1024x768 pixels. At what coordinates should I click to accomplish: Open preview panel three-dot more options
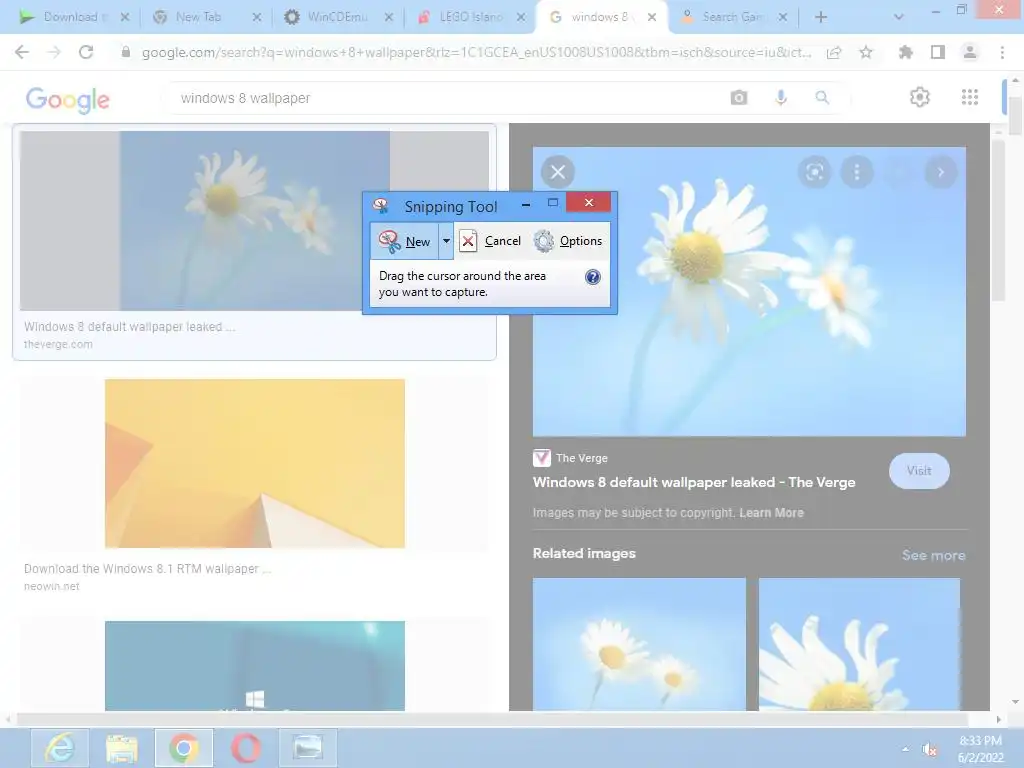(x=857, y=172)
